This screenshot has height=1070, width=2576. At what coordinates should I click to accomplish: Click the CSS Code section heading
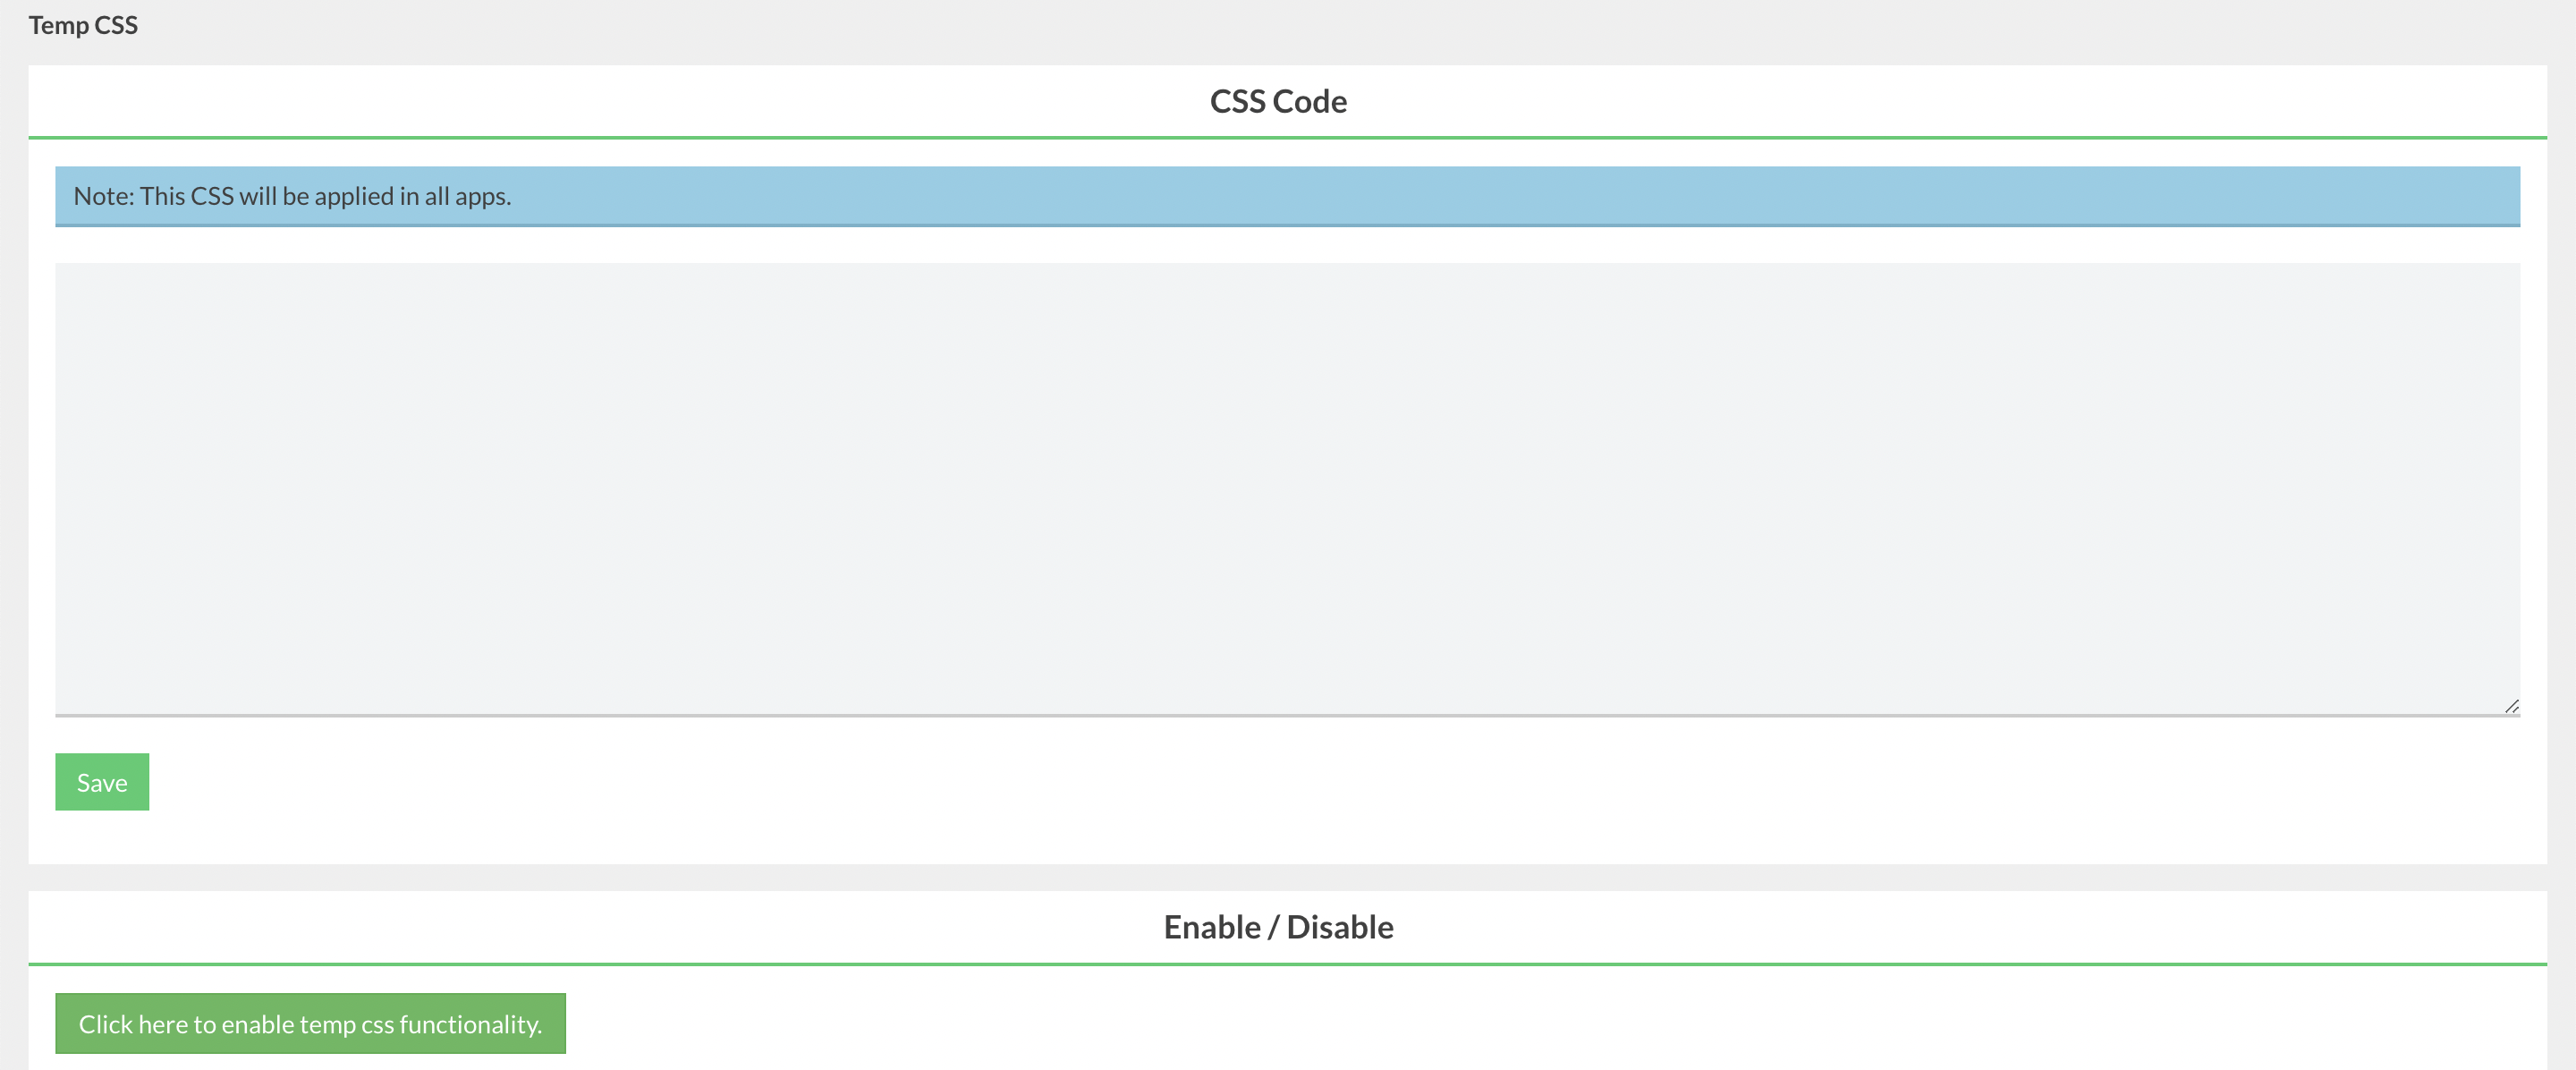1278,101
